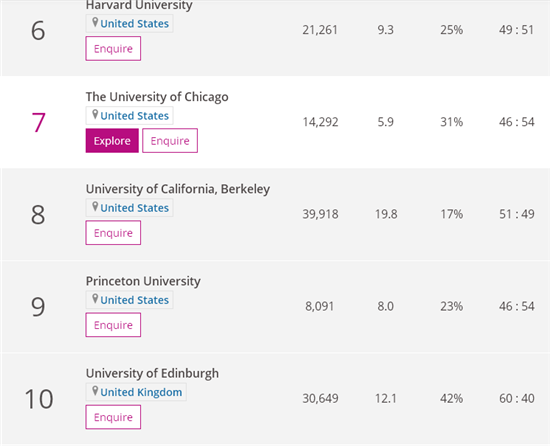Explore The University of Chicago
Image resolution: width=550 pixels, height=446 pixels.
(x=112, y=141)
